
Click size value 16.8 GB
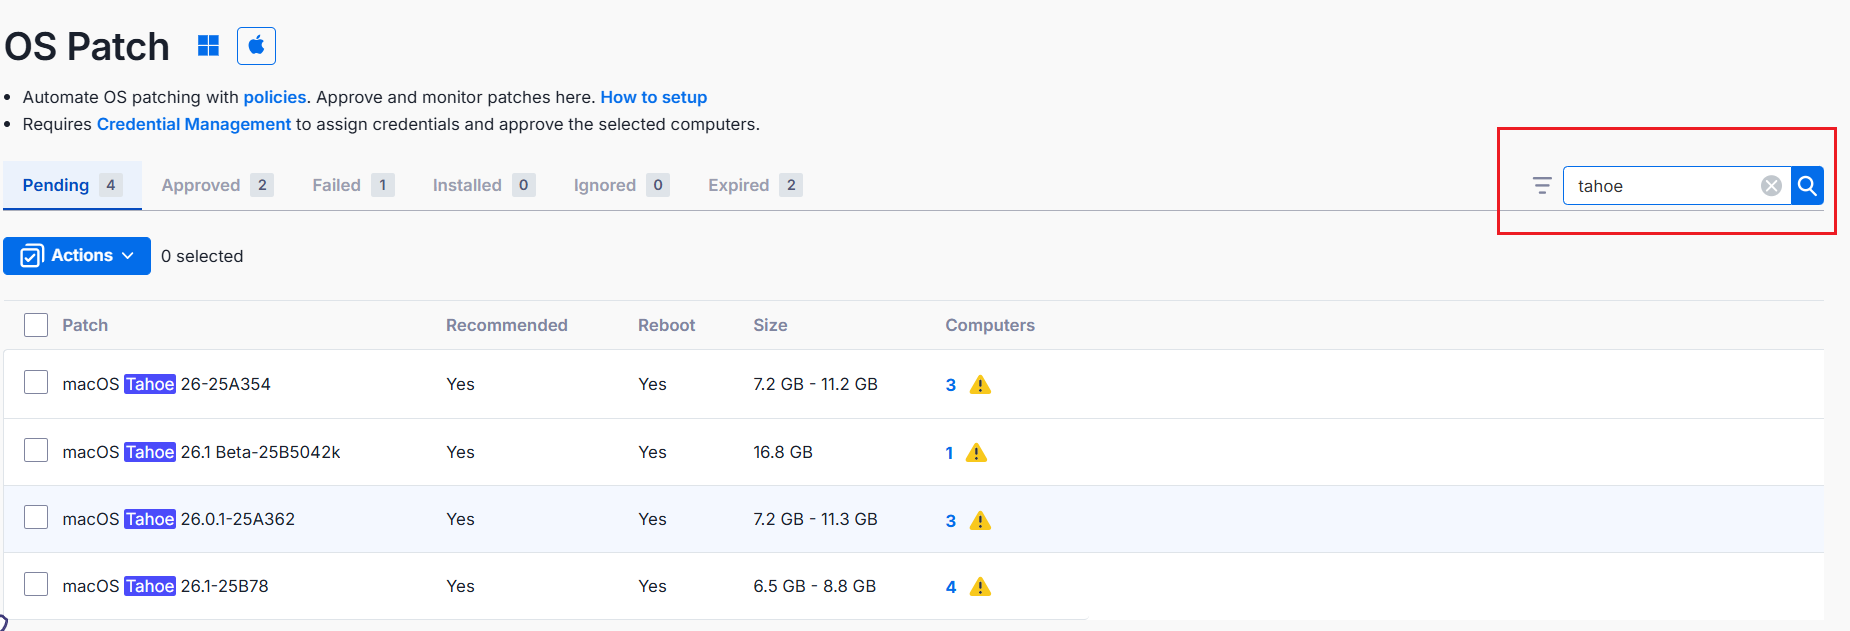[x=783, y=452]
